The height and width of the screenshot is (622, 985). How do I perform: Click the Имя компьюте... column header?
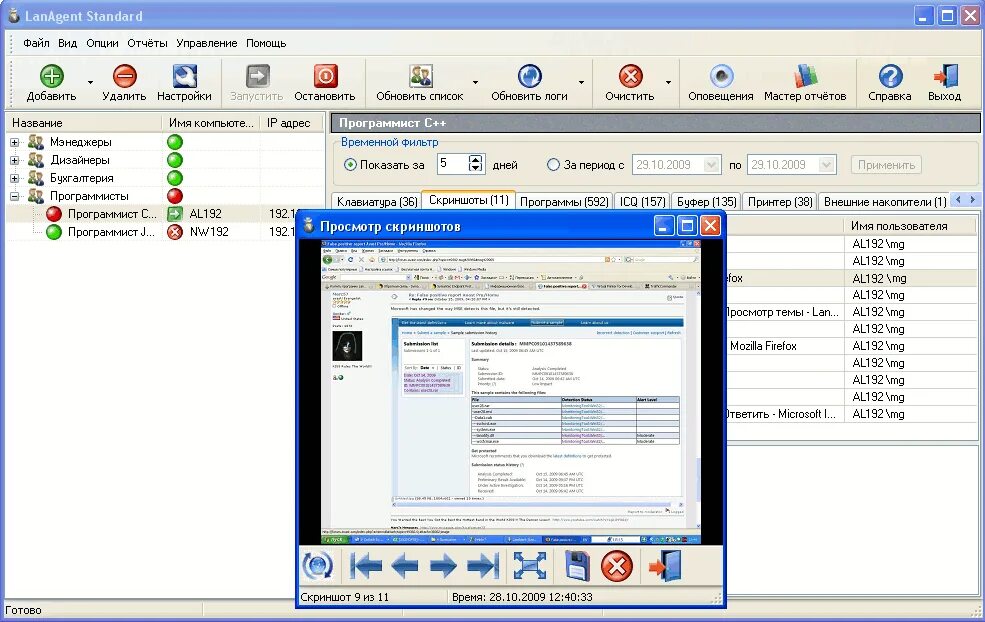[x=212, y=123]
